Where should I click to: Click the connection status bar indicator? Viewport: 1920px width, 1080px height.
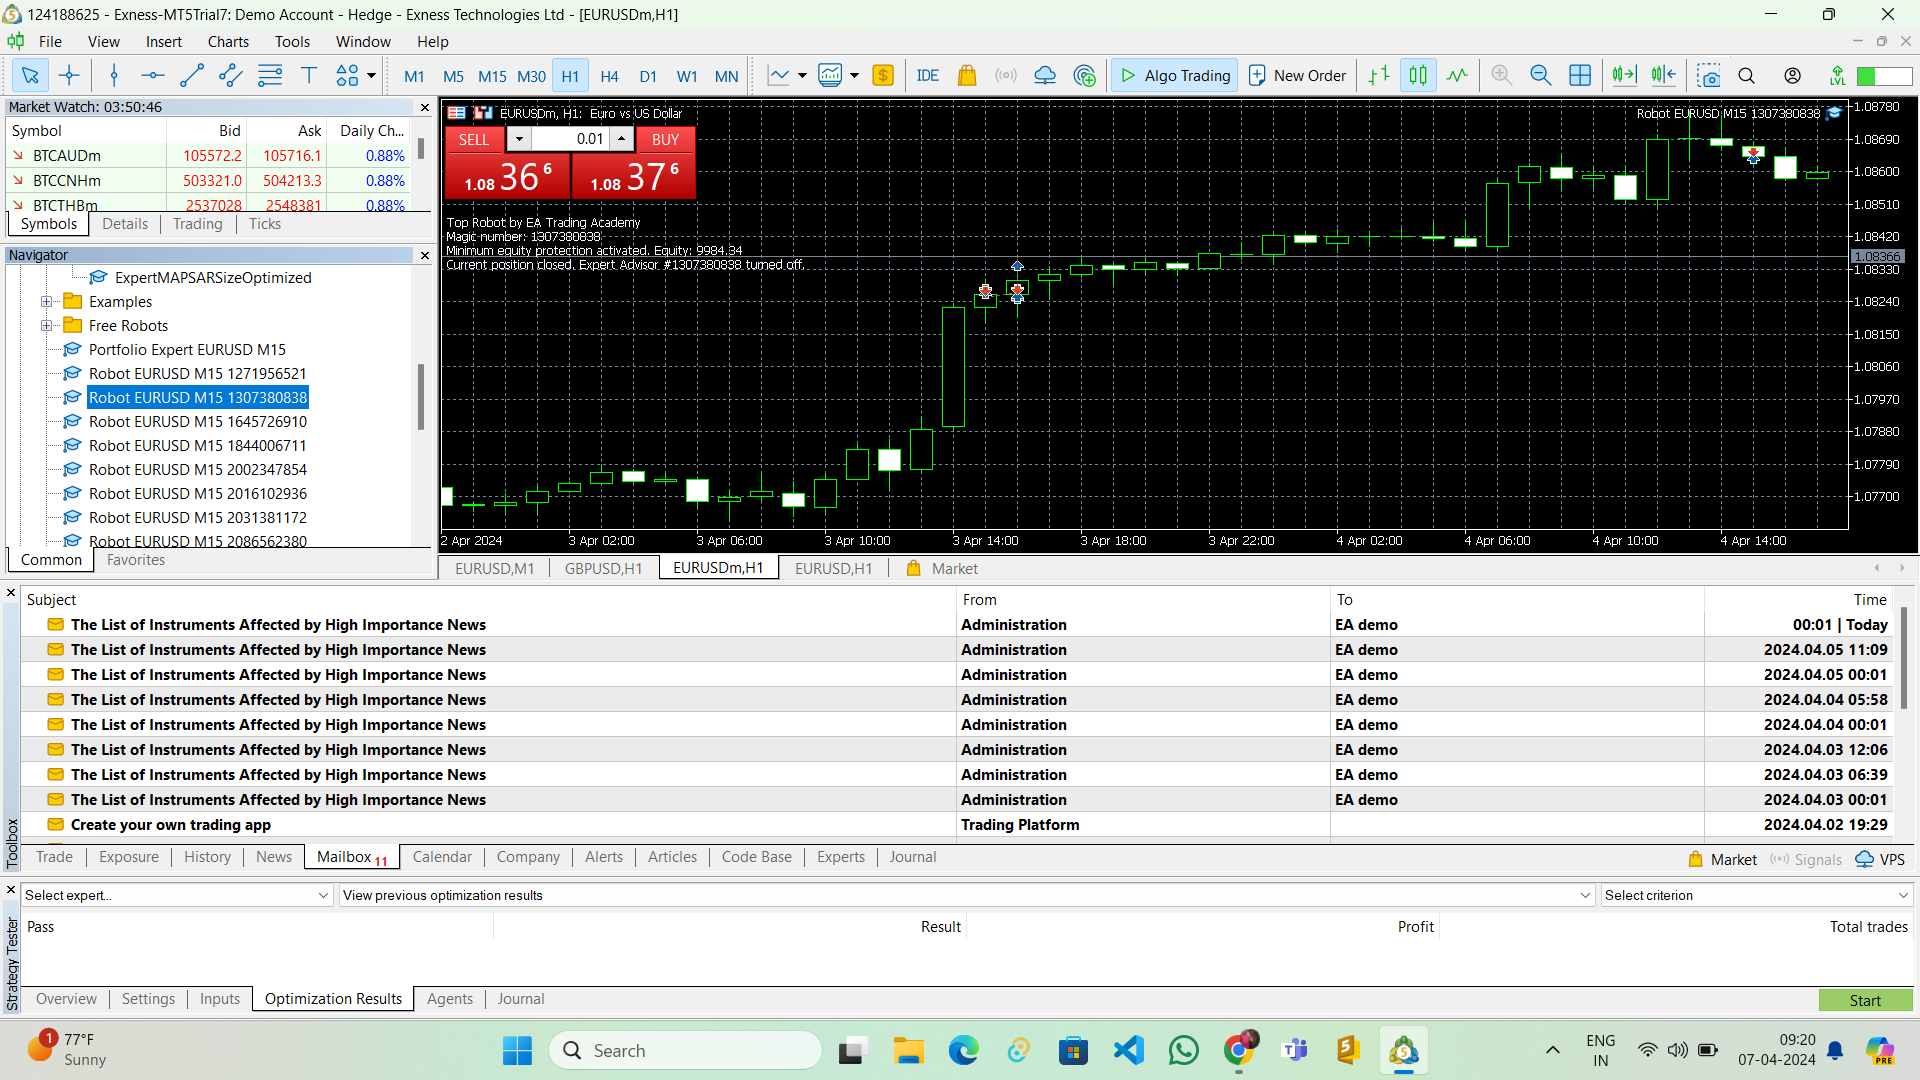1884,76
